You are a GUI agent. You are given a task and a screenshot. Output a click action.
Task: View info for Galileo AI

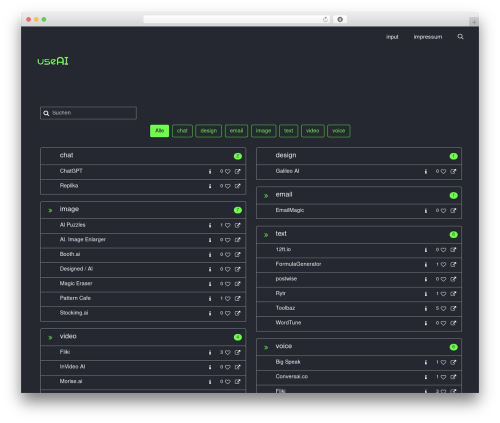pyautogui.click(x=426, y=171)
